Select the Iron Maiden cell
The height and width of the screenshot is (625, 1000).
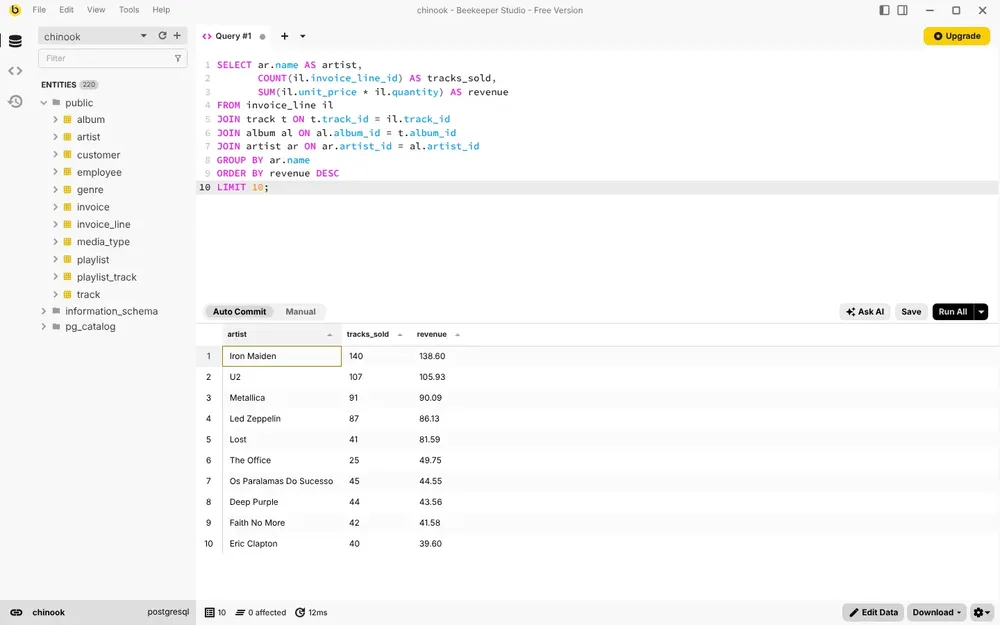[282, 356]
